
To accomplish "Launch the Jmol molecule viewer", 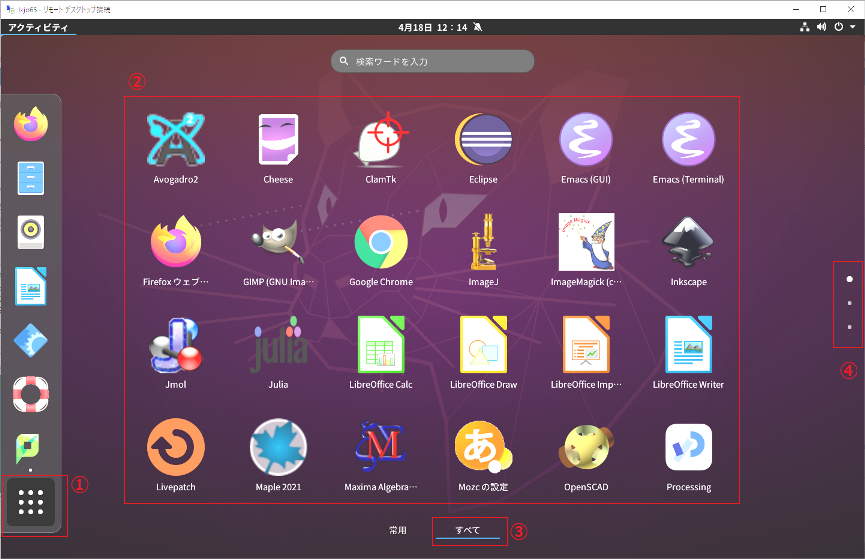I will (176, 344).
